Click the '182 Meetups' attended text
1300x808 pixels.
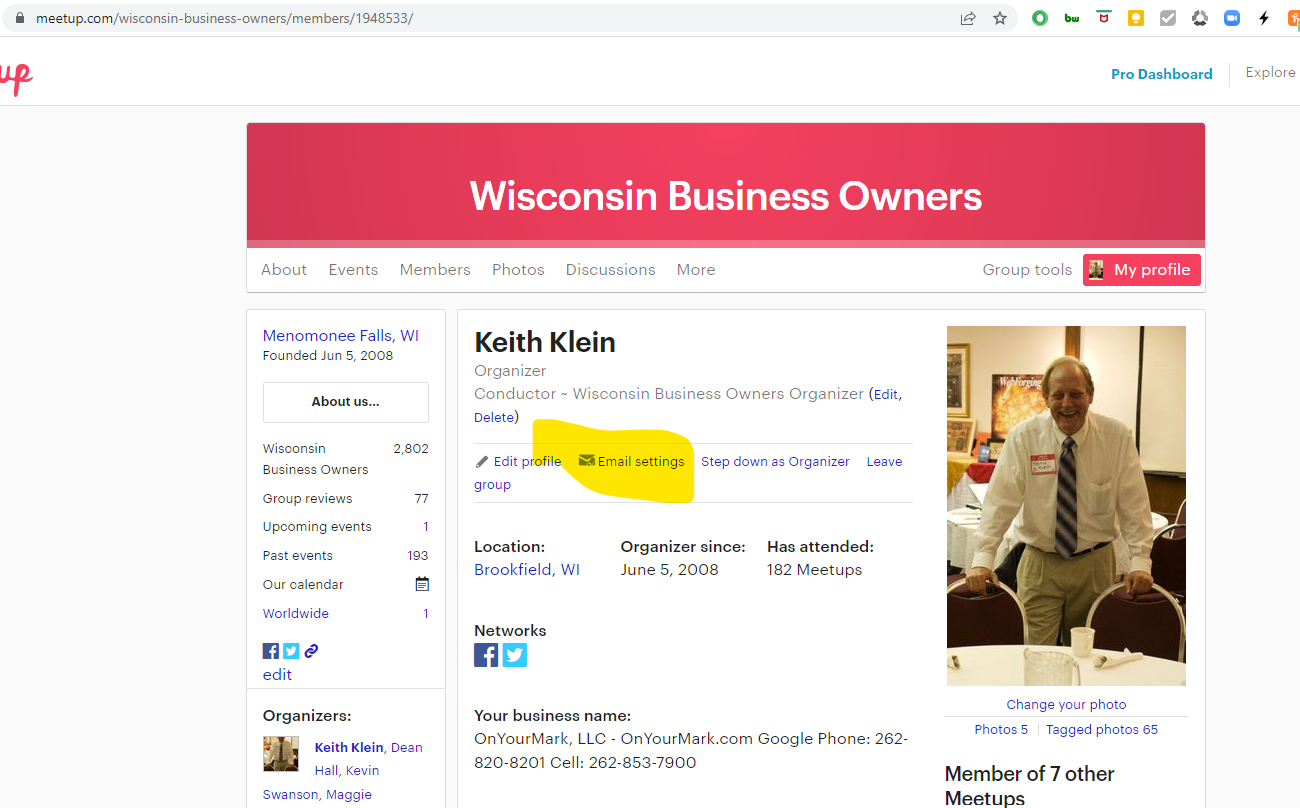[x=814, y=570]
